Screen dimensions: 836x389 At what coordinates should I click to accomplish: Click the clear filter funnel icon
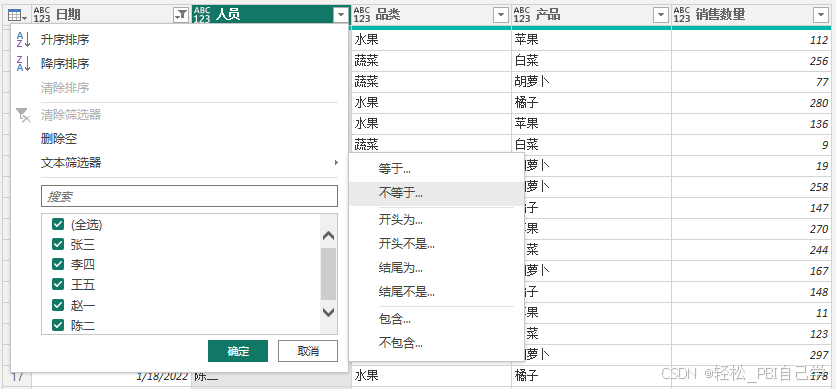pos(23,115)
